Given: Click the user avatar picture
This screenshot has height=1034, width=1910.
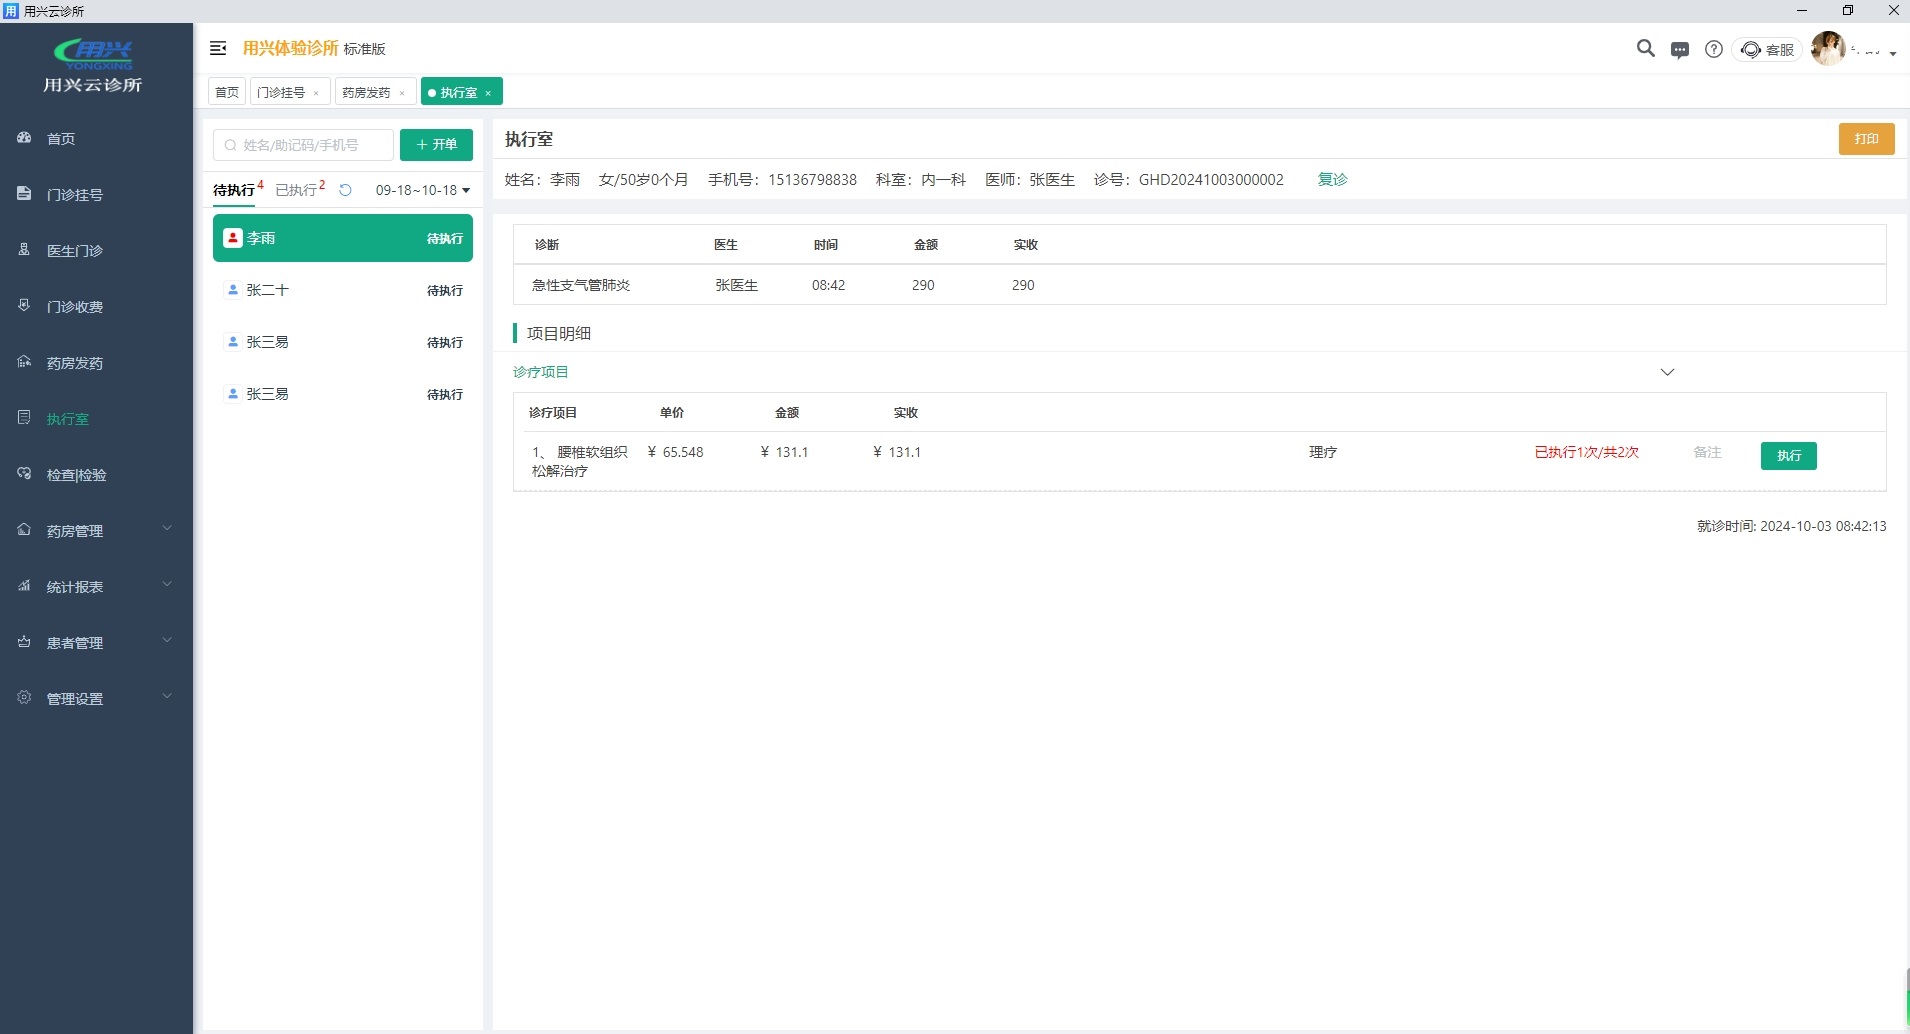Looking at the screenshot, I should 1828,48.
